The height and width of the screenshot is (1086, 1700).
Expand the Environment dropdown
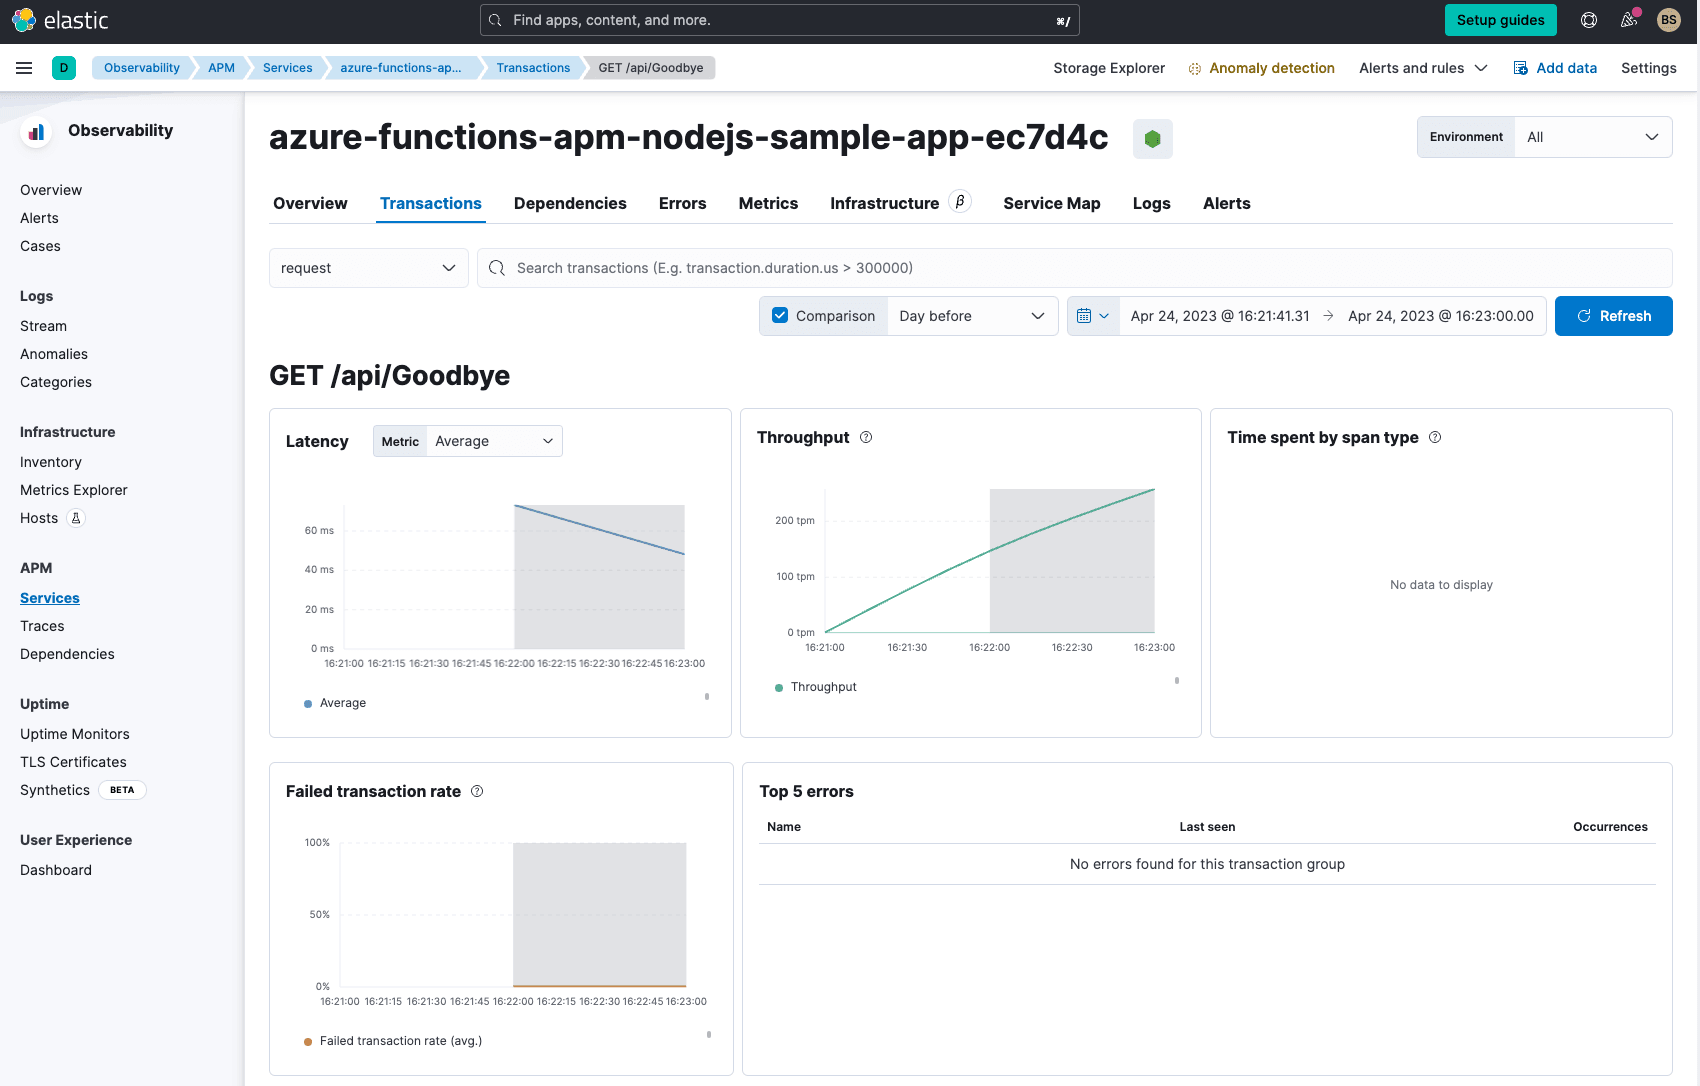click(x=1592, y=137)
